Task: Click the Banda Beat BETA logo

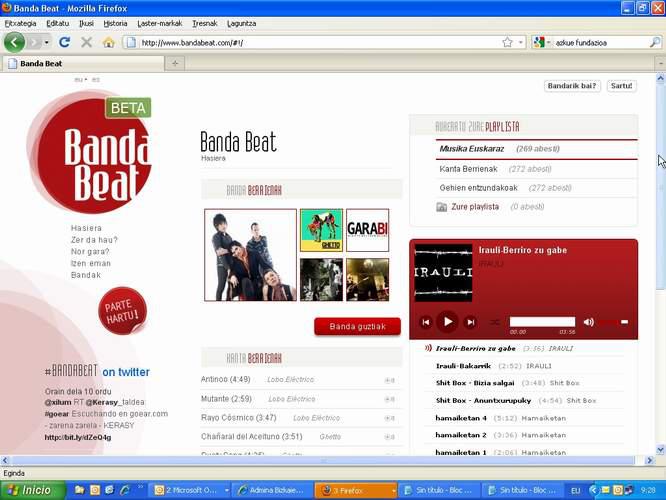Action: point(89,153)
